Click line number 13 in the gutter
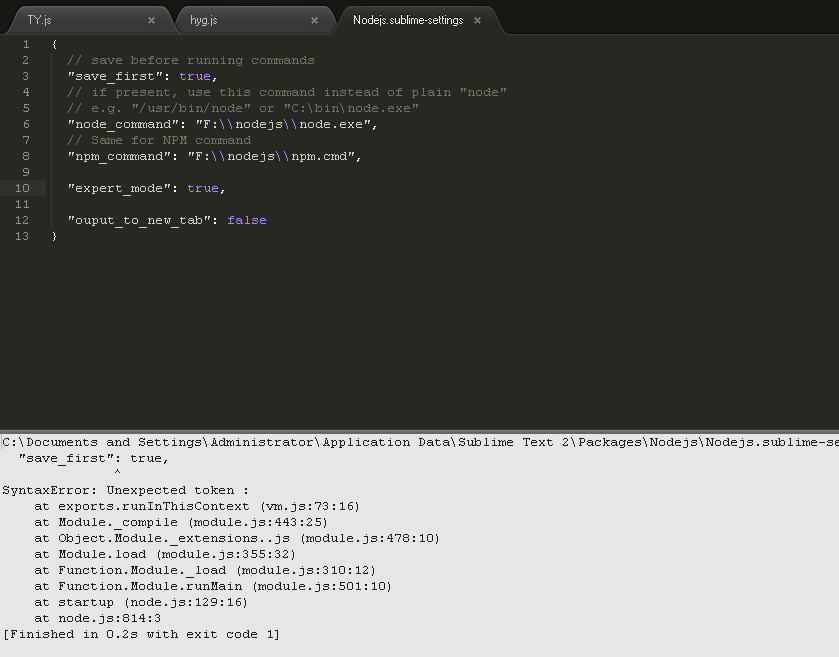 [22, 236]
